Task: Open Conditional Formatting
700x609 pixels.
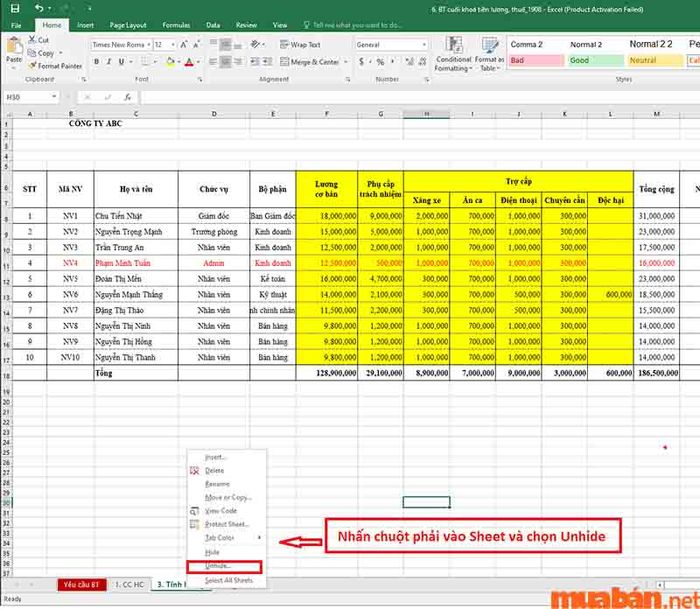Action: click(x=454, y=54)
